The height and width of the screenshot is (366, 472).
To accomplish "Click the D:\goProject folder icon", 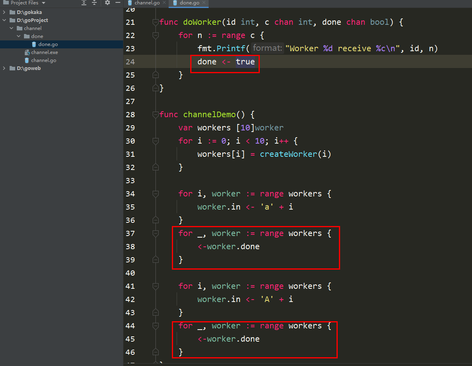I will point(12,20).
